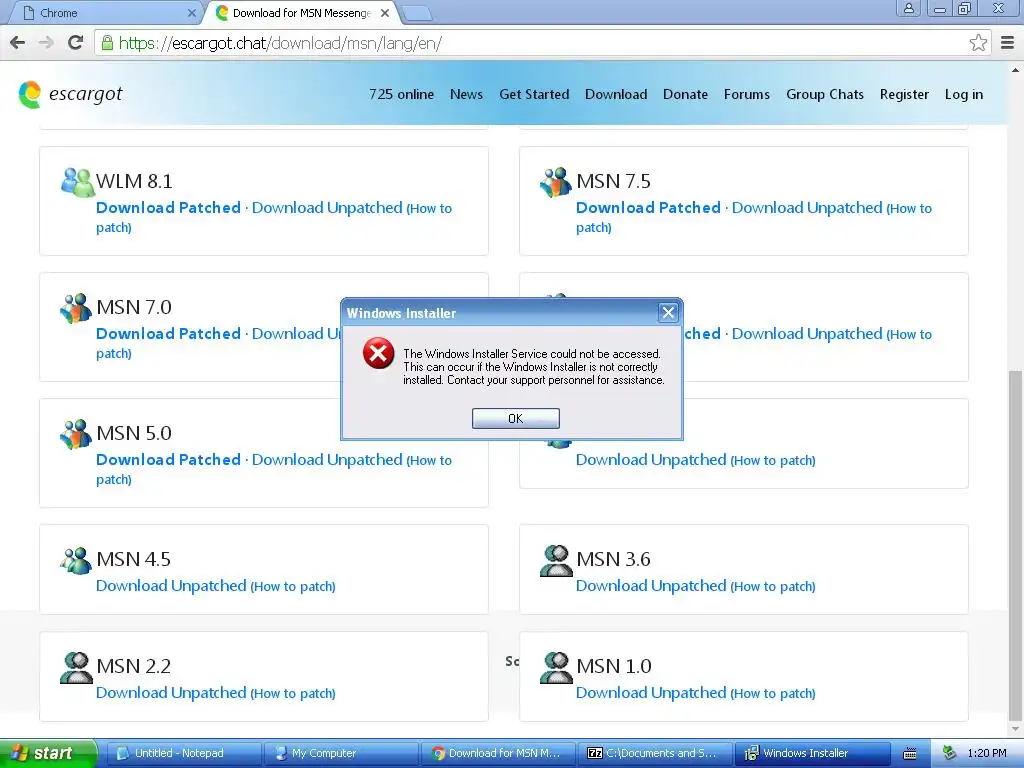The height and width of the screenshot is (768, 1024).
Task: Open the Download nav item
Action: click(616, 95)
